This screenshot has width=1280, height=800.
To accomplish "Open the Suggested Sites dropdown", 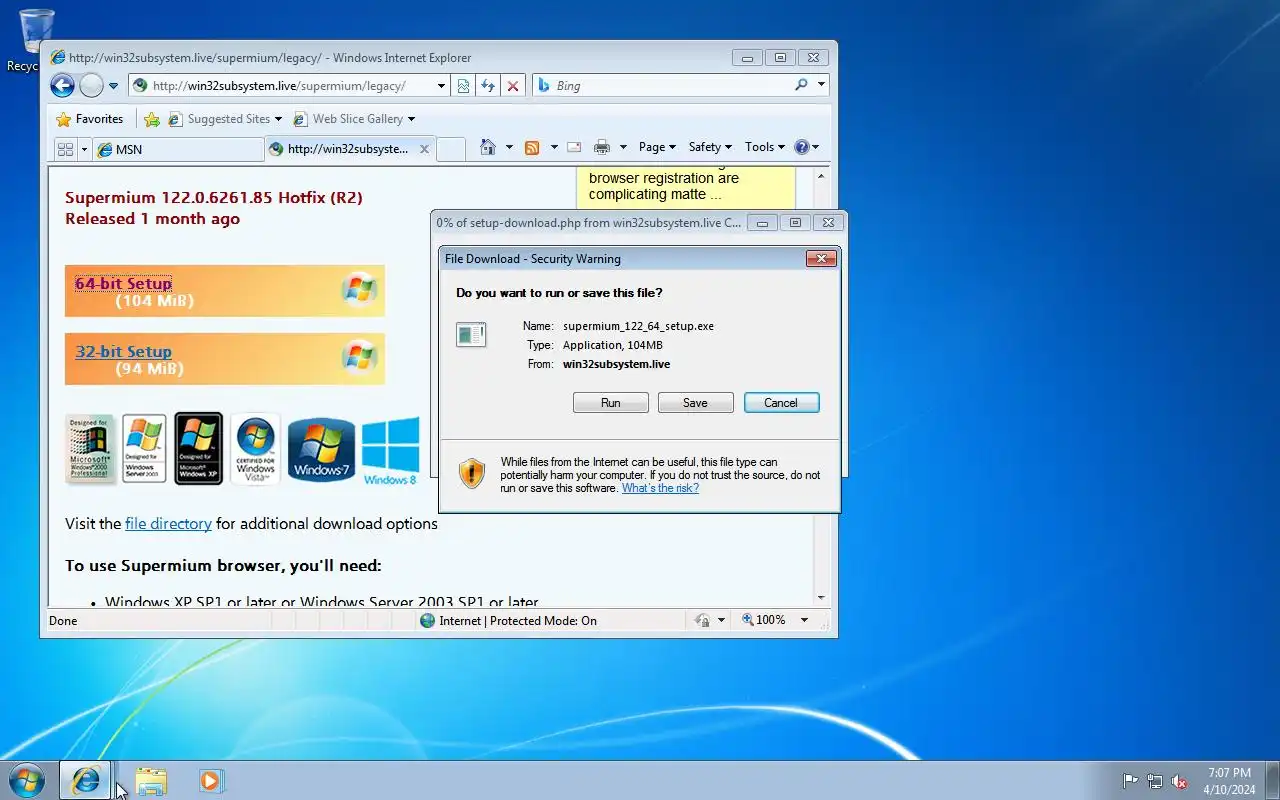I will point(225,119).
